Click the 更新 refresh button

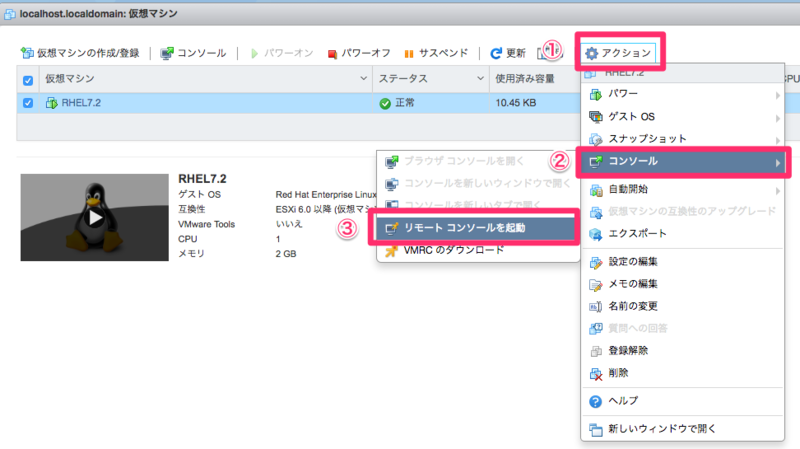(x=508, y=53)
